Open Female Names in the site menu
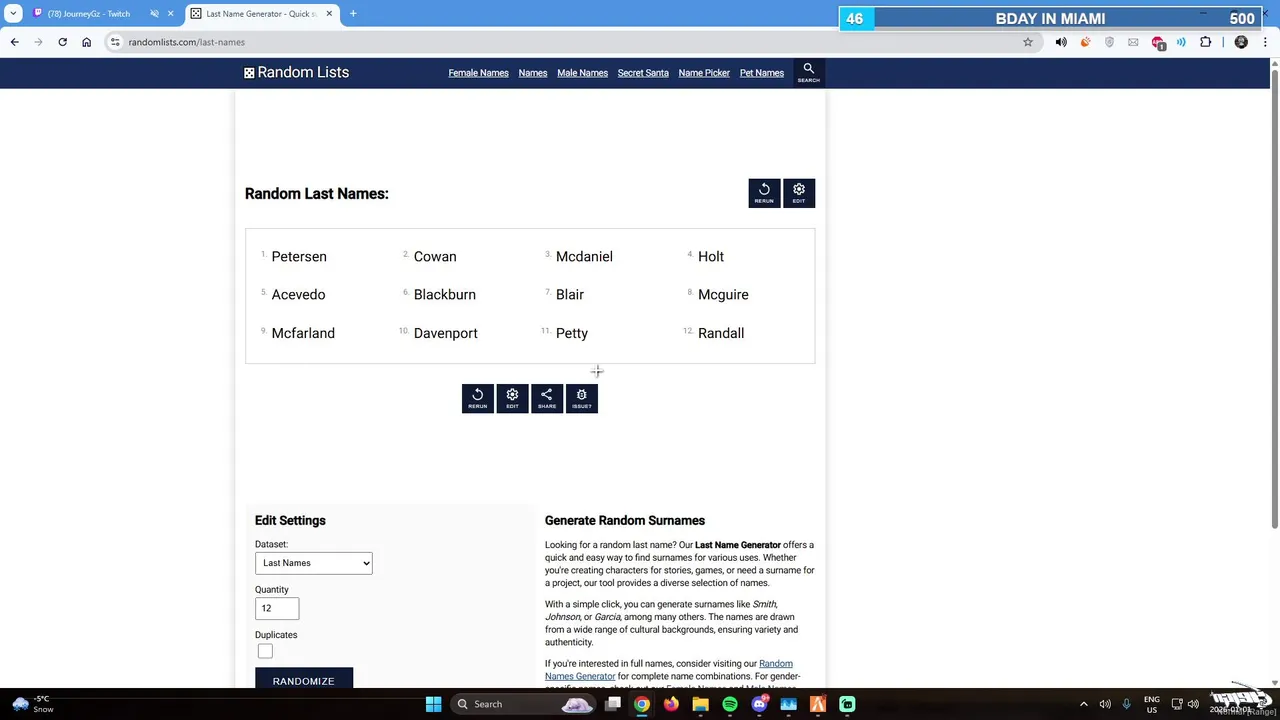The image size is (1280, 720). click(478, 73)
